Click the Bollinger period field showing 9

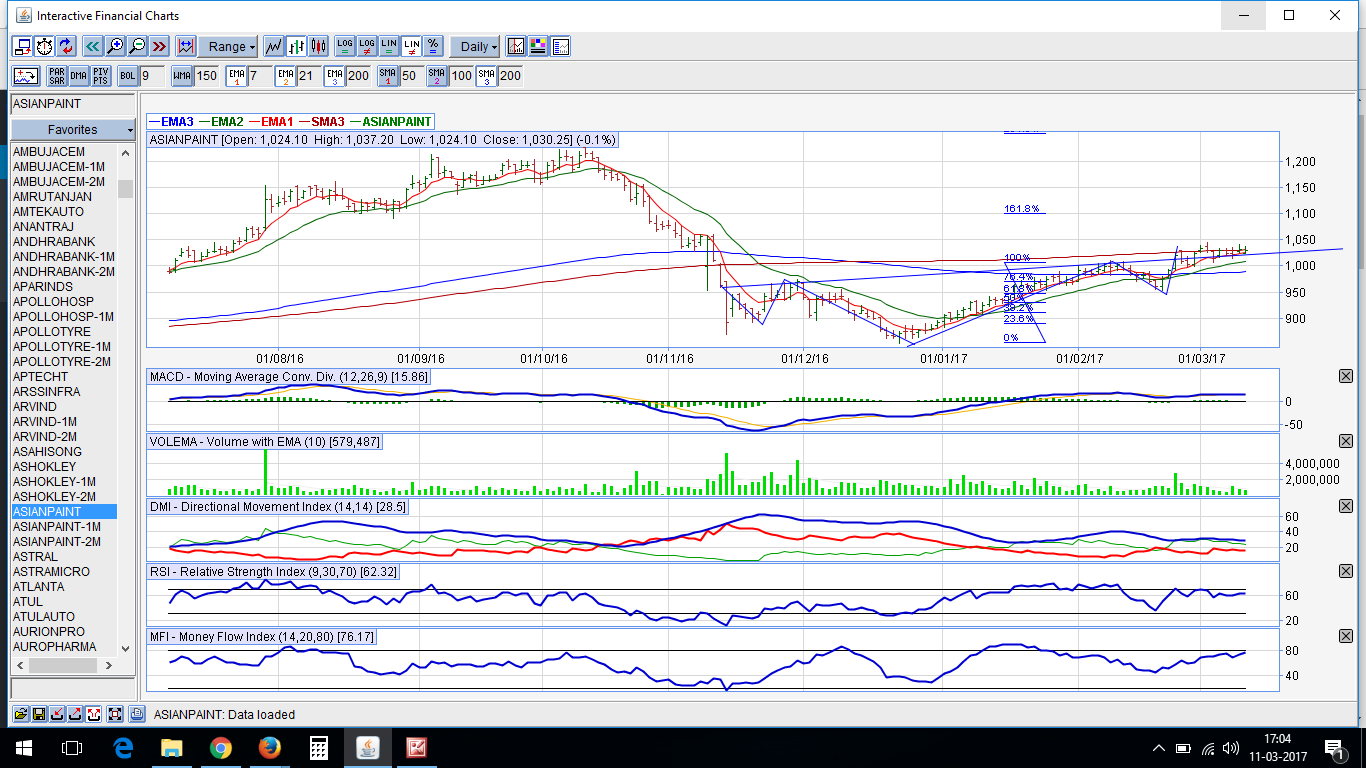152,76
